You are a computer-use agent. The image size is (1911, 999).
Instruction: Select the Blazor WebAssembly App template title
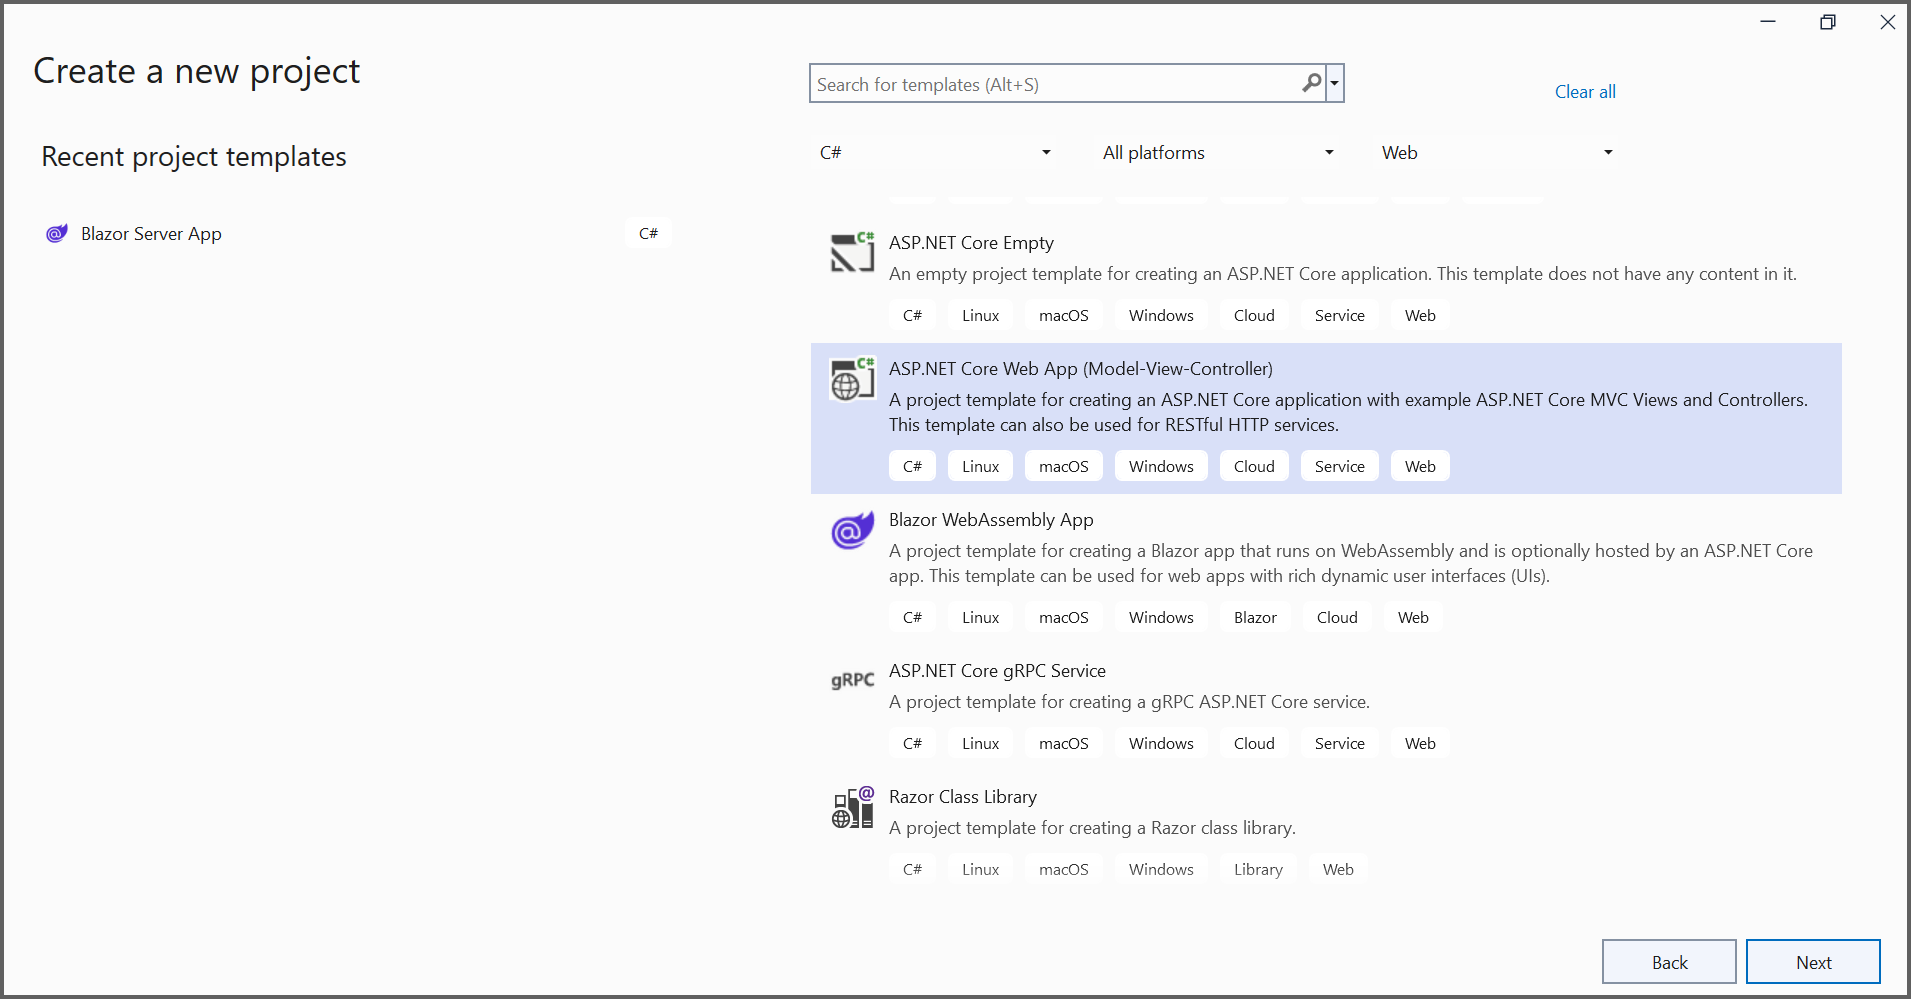click(x=990, y=520)
